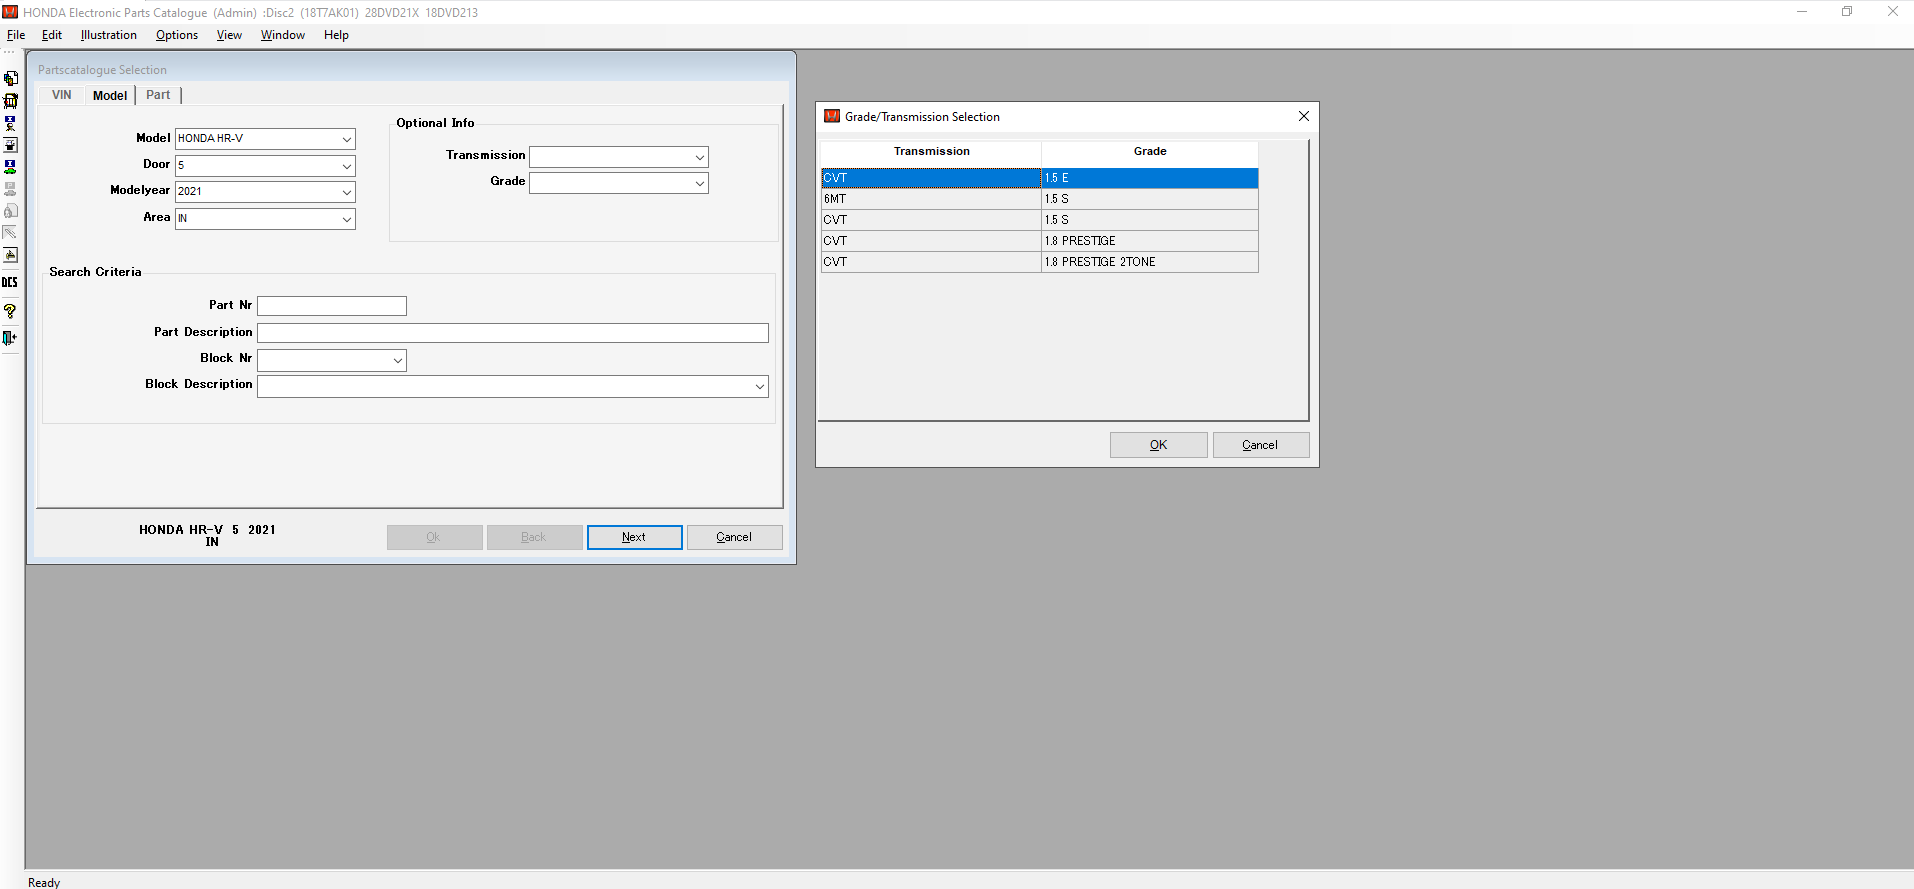Select the CVT 1.5 E row
Screen dimensions: 1914x889
[x=1039, y=178]
